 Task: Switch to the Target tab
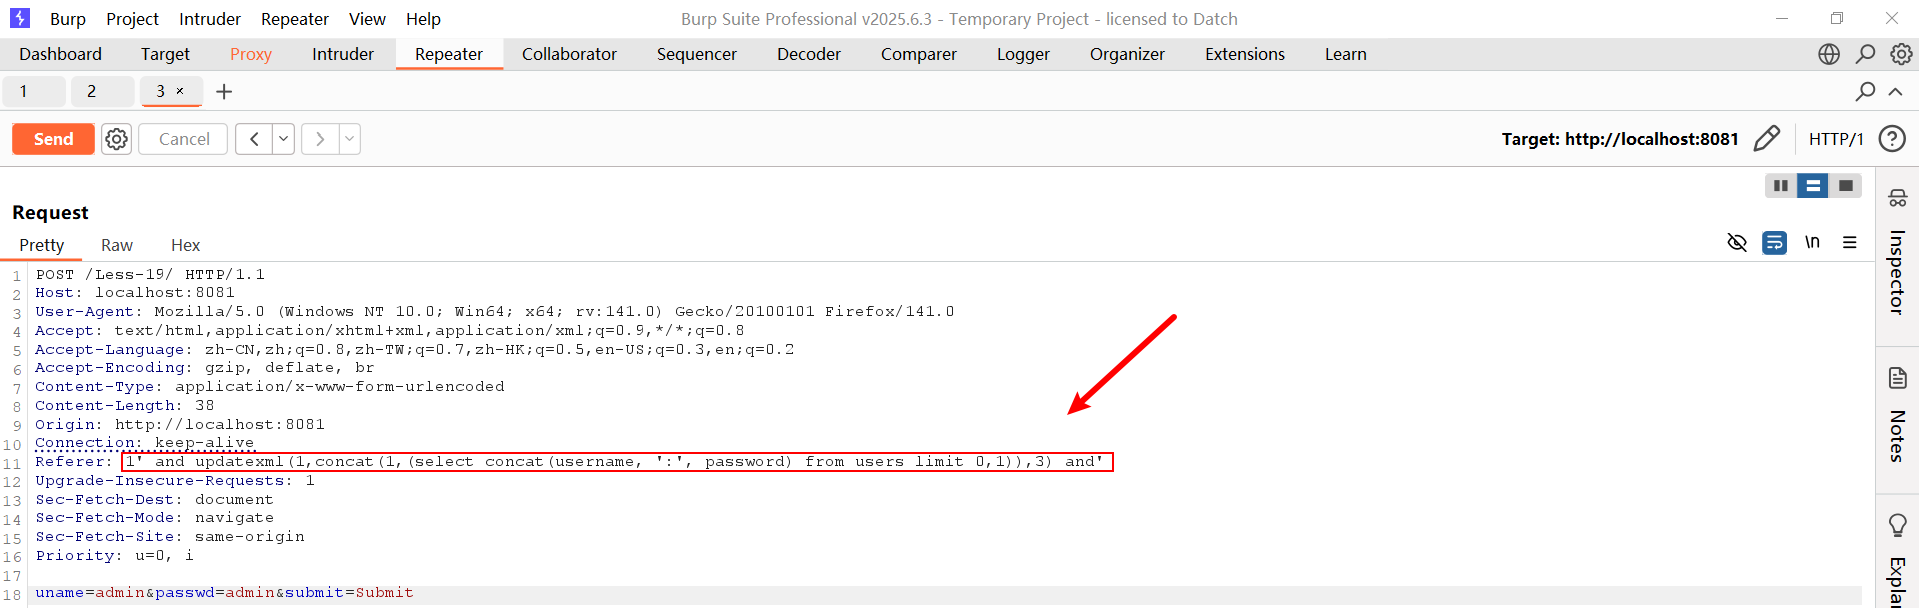tap(165, 54)
